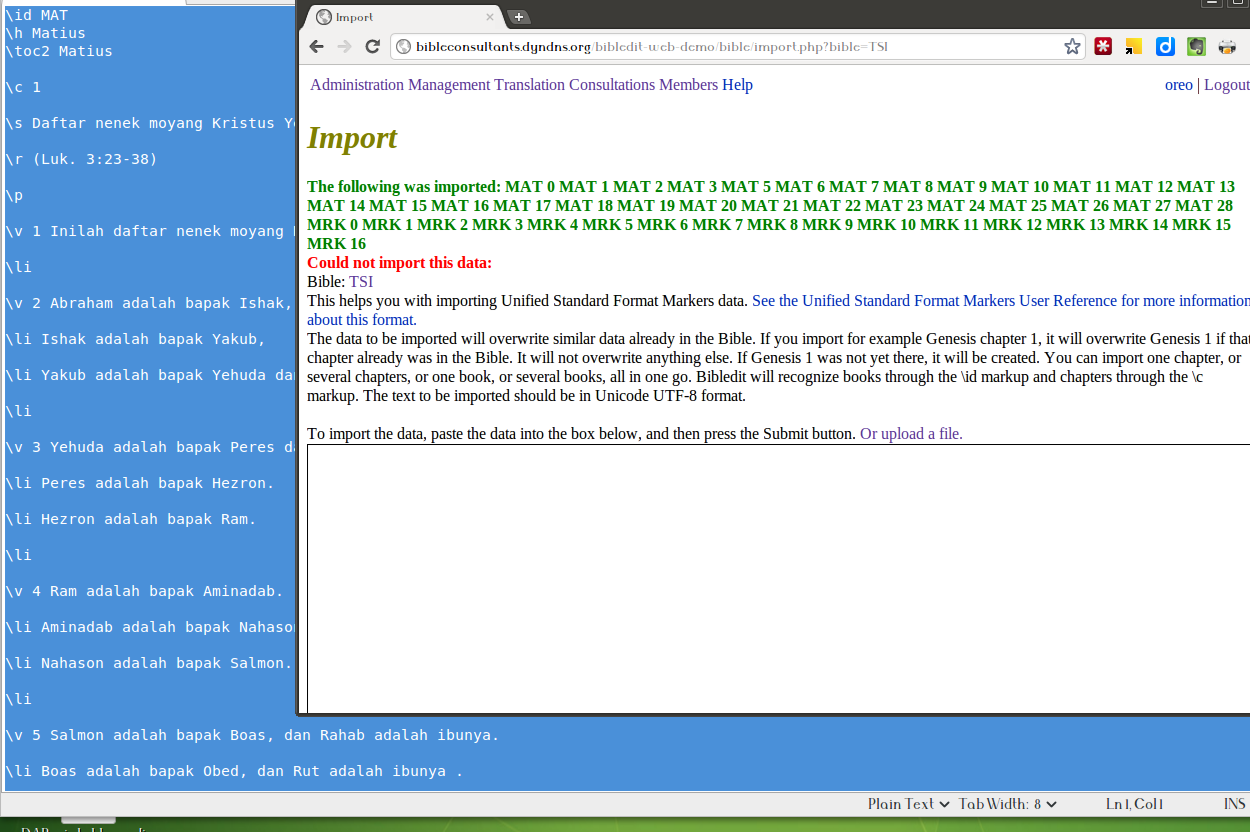Open Plain Text language dropdown in editor
The height and width of the screenshot is (832, 1250).
click(908, 804)
